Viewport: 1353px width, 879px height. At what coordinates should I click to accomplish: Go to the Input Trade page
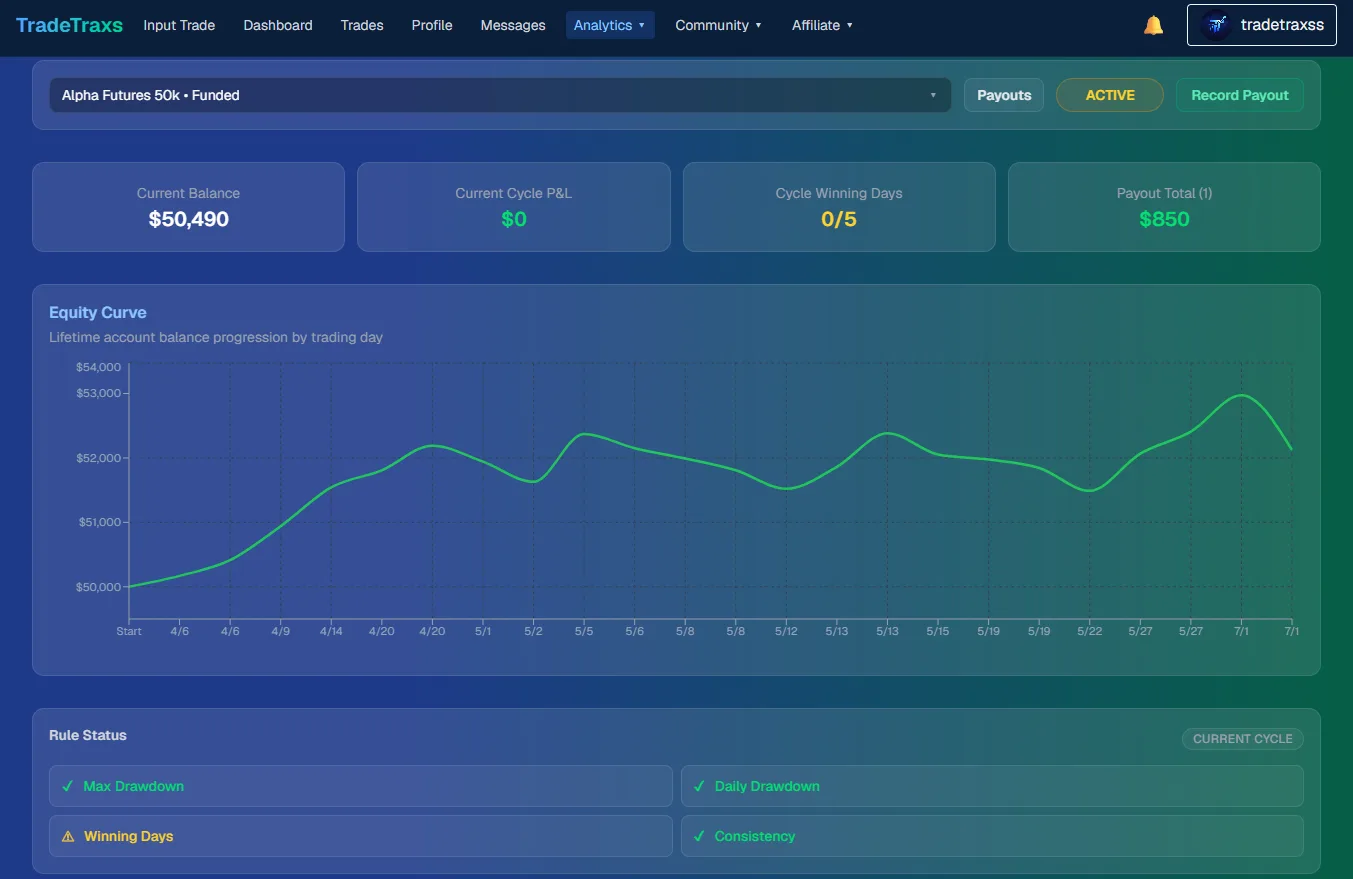(x=179, y=25)
